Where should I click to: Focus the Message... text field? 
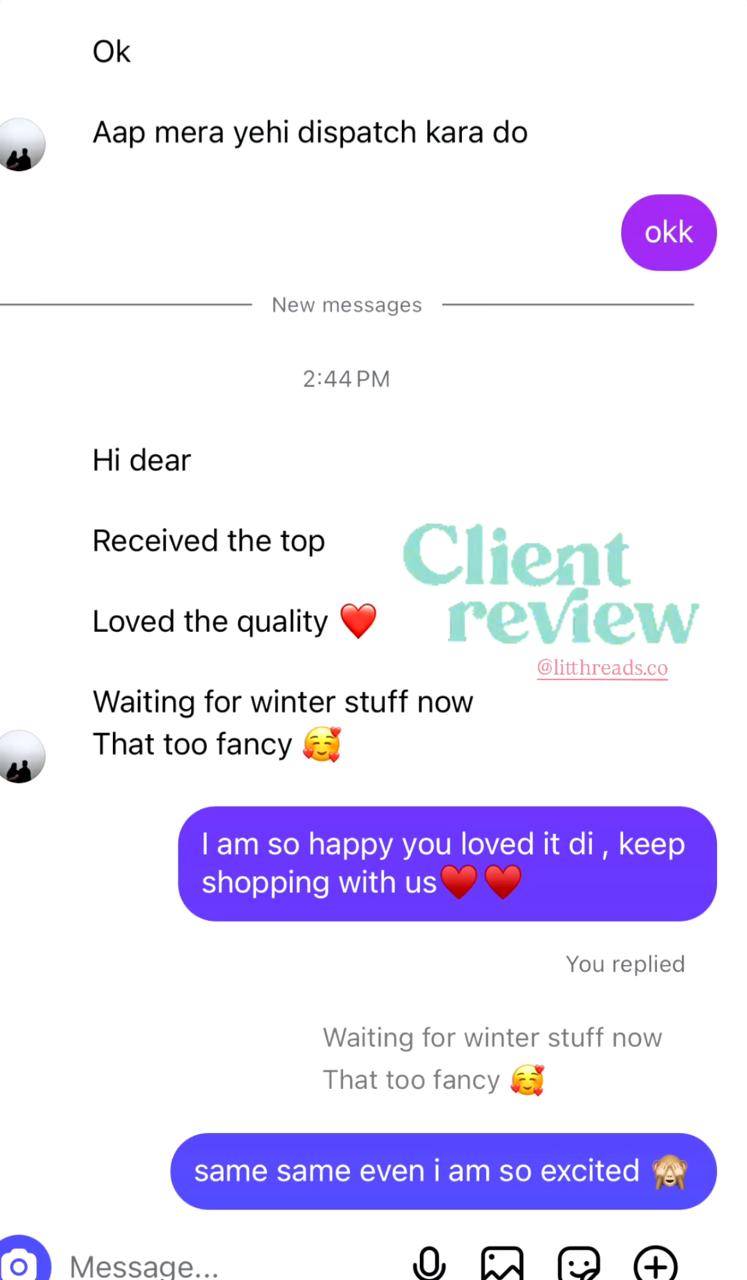230,1266
